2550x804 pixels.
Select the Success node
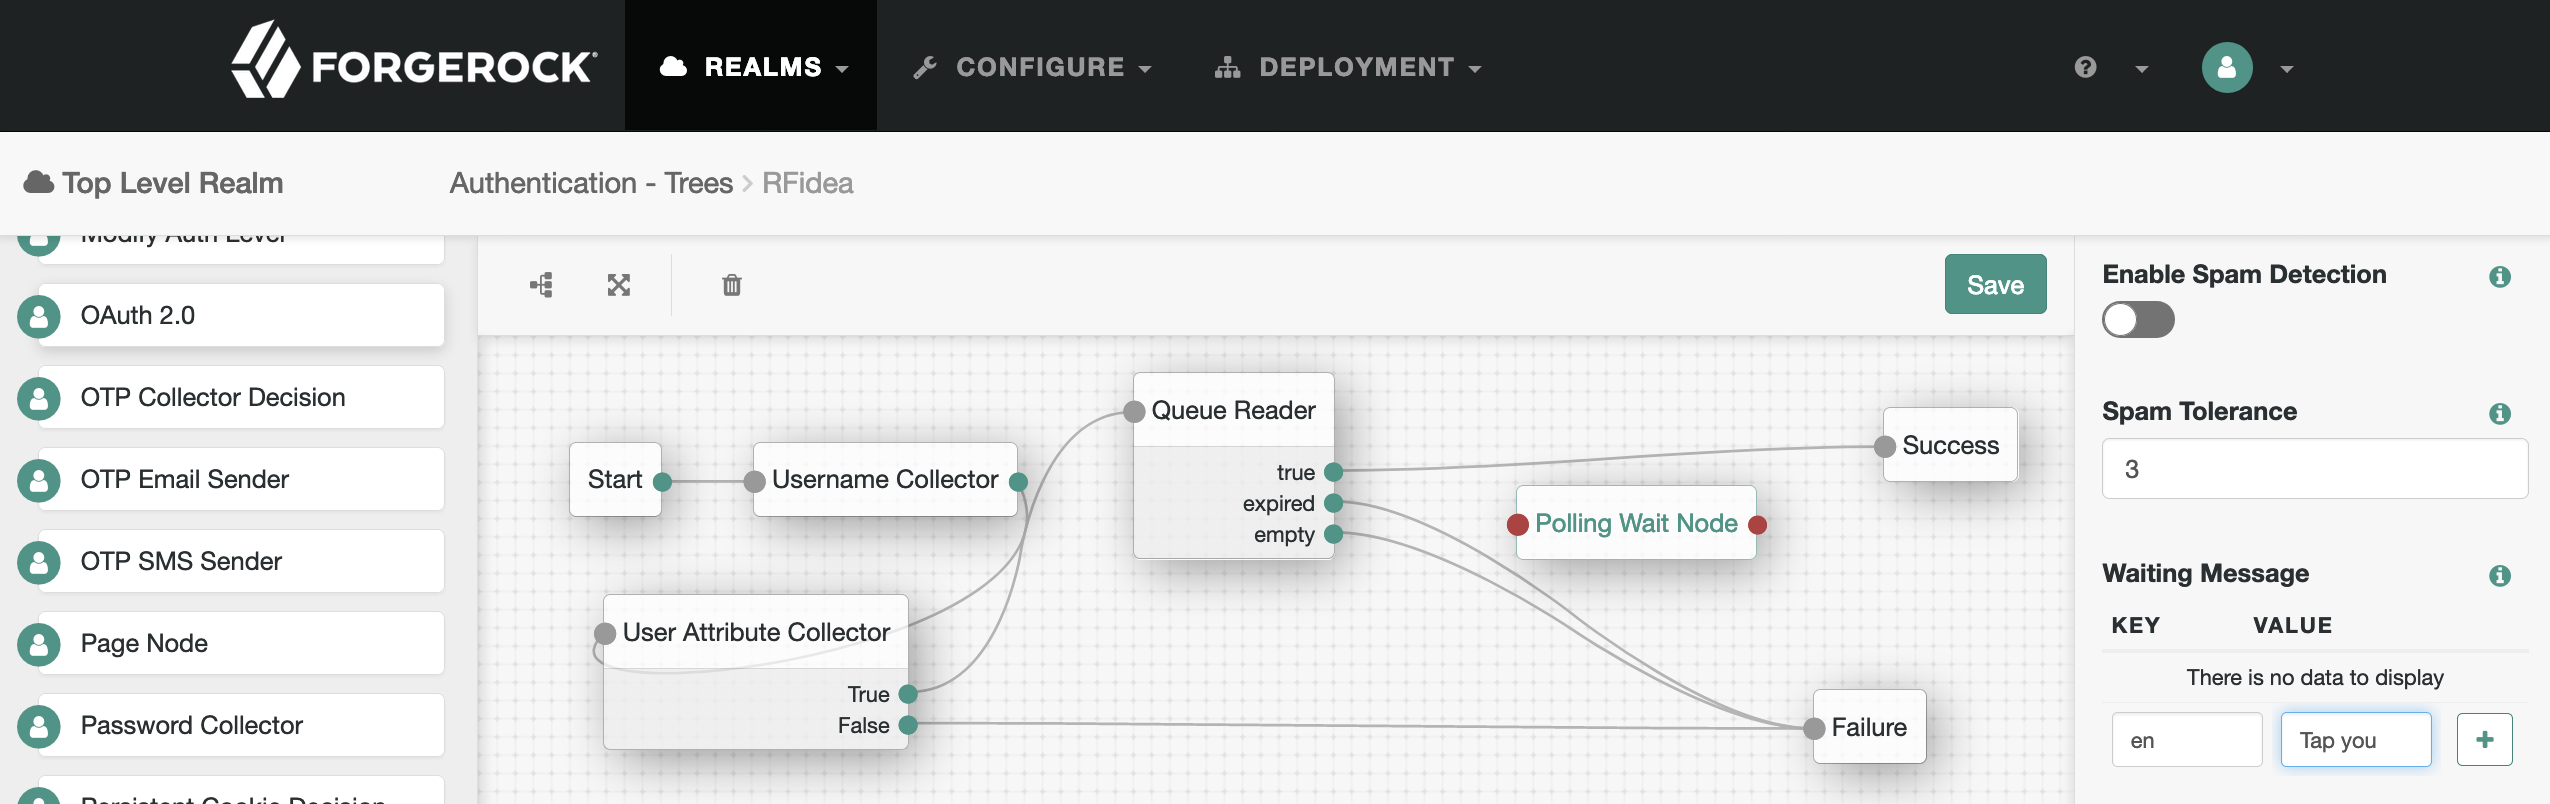point(1950,445)
